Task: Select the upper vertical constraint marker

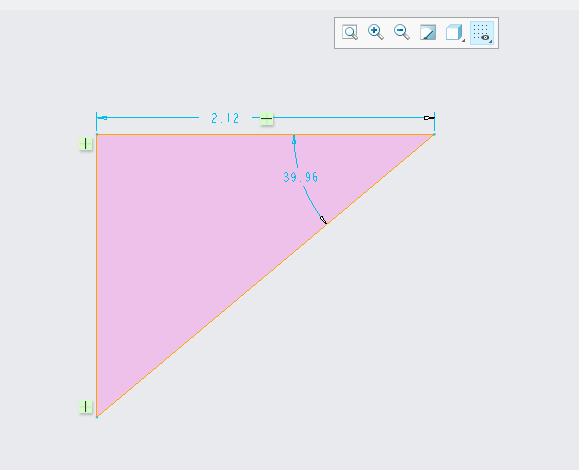Action: pyautogui.click(x=86, y=144)
